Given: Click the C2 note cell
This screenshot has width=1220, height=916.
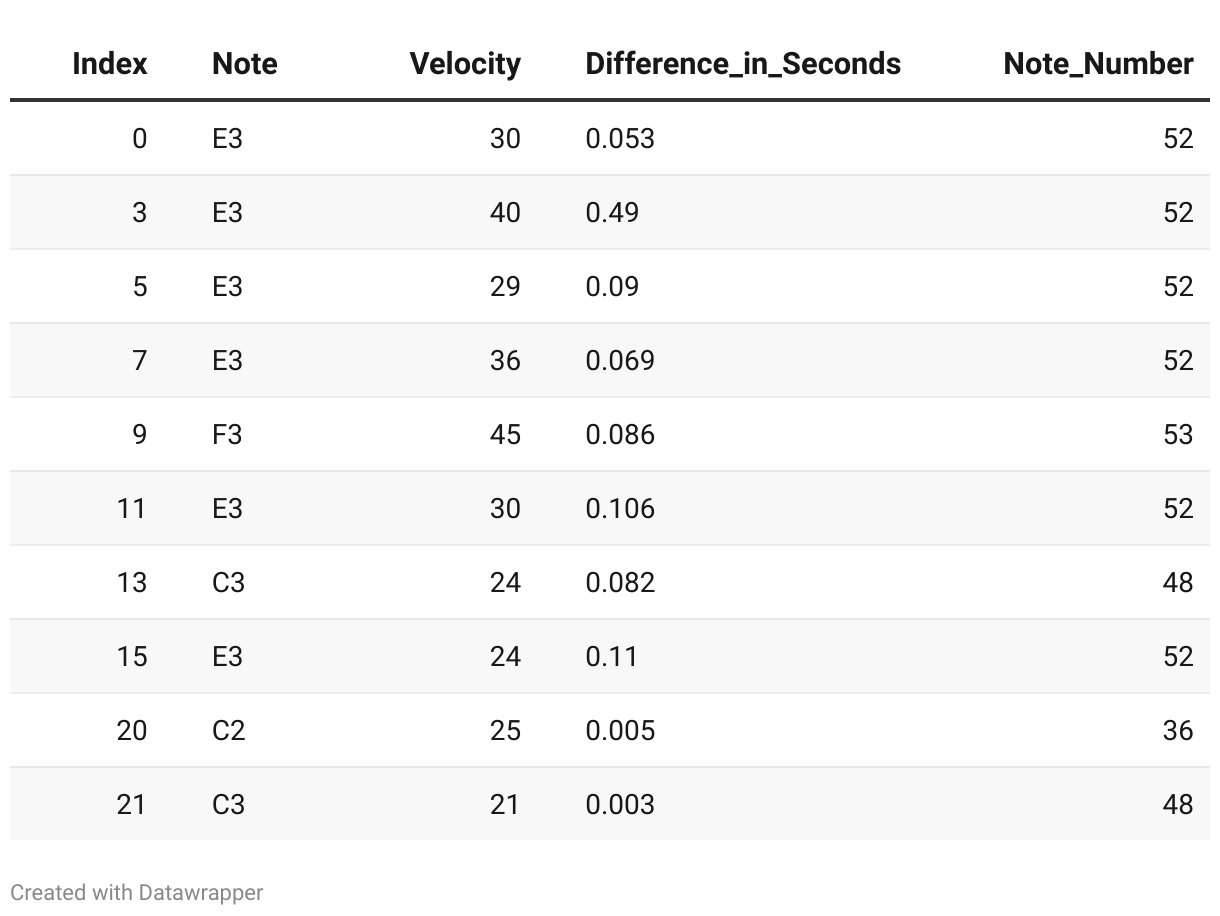Looking at the screenshot, I should tap(228, 730).
